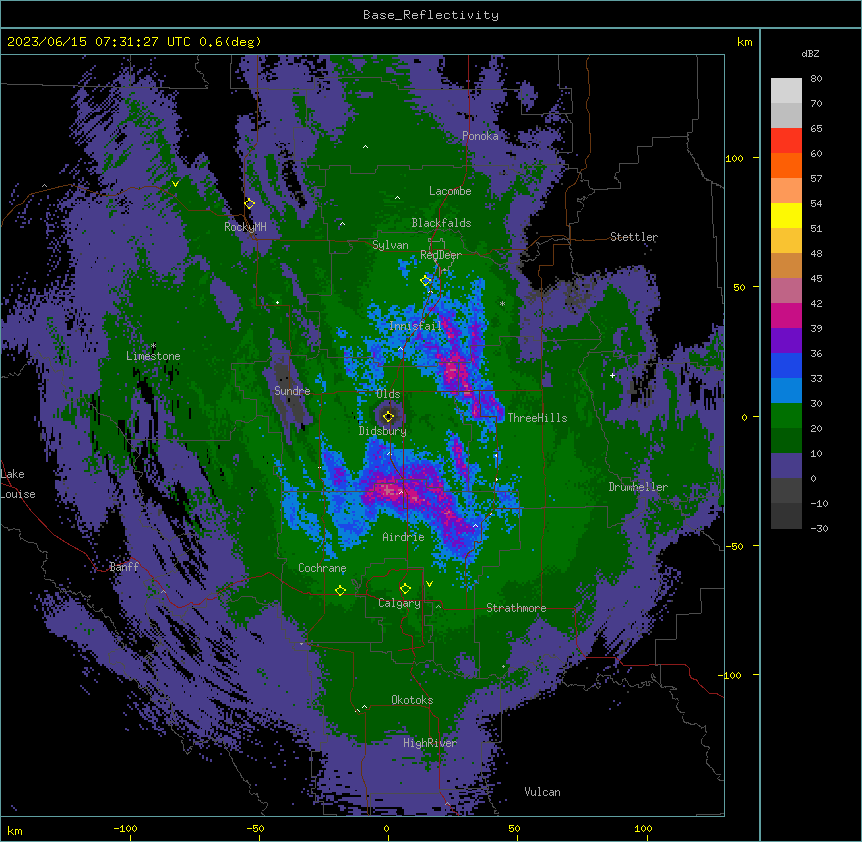This screenshot has width=862, height=842.
Task: Click the RedDeer city label
Action: pos(441,255)
